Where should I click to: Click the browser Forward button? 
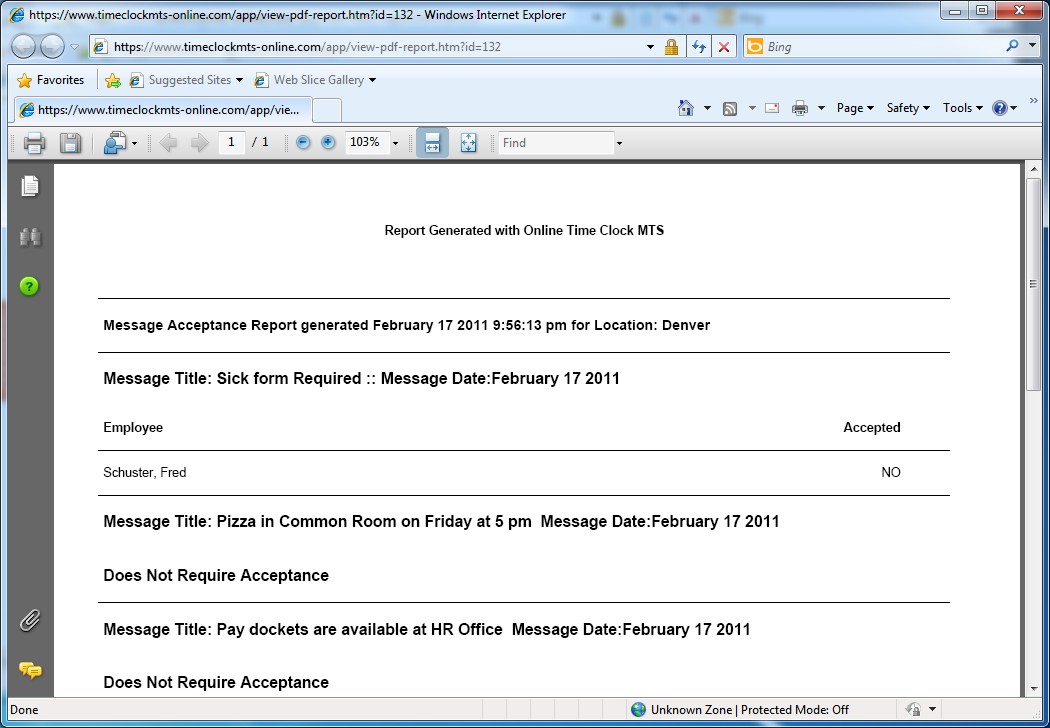pos(52,46)
